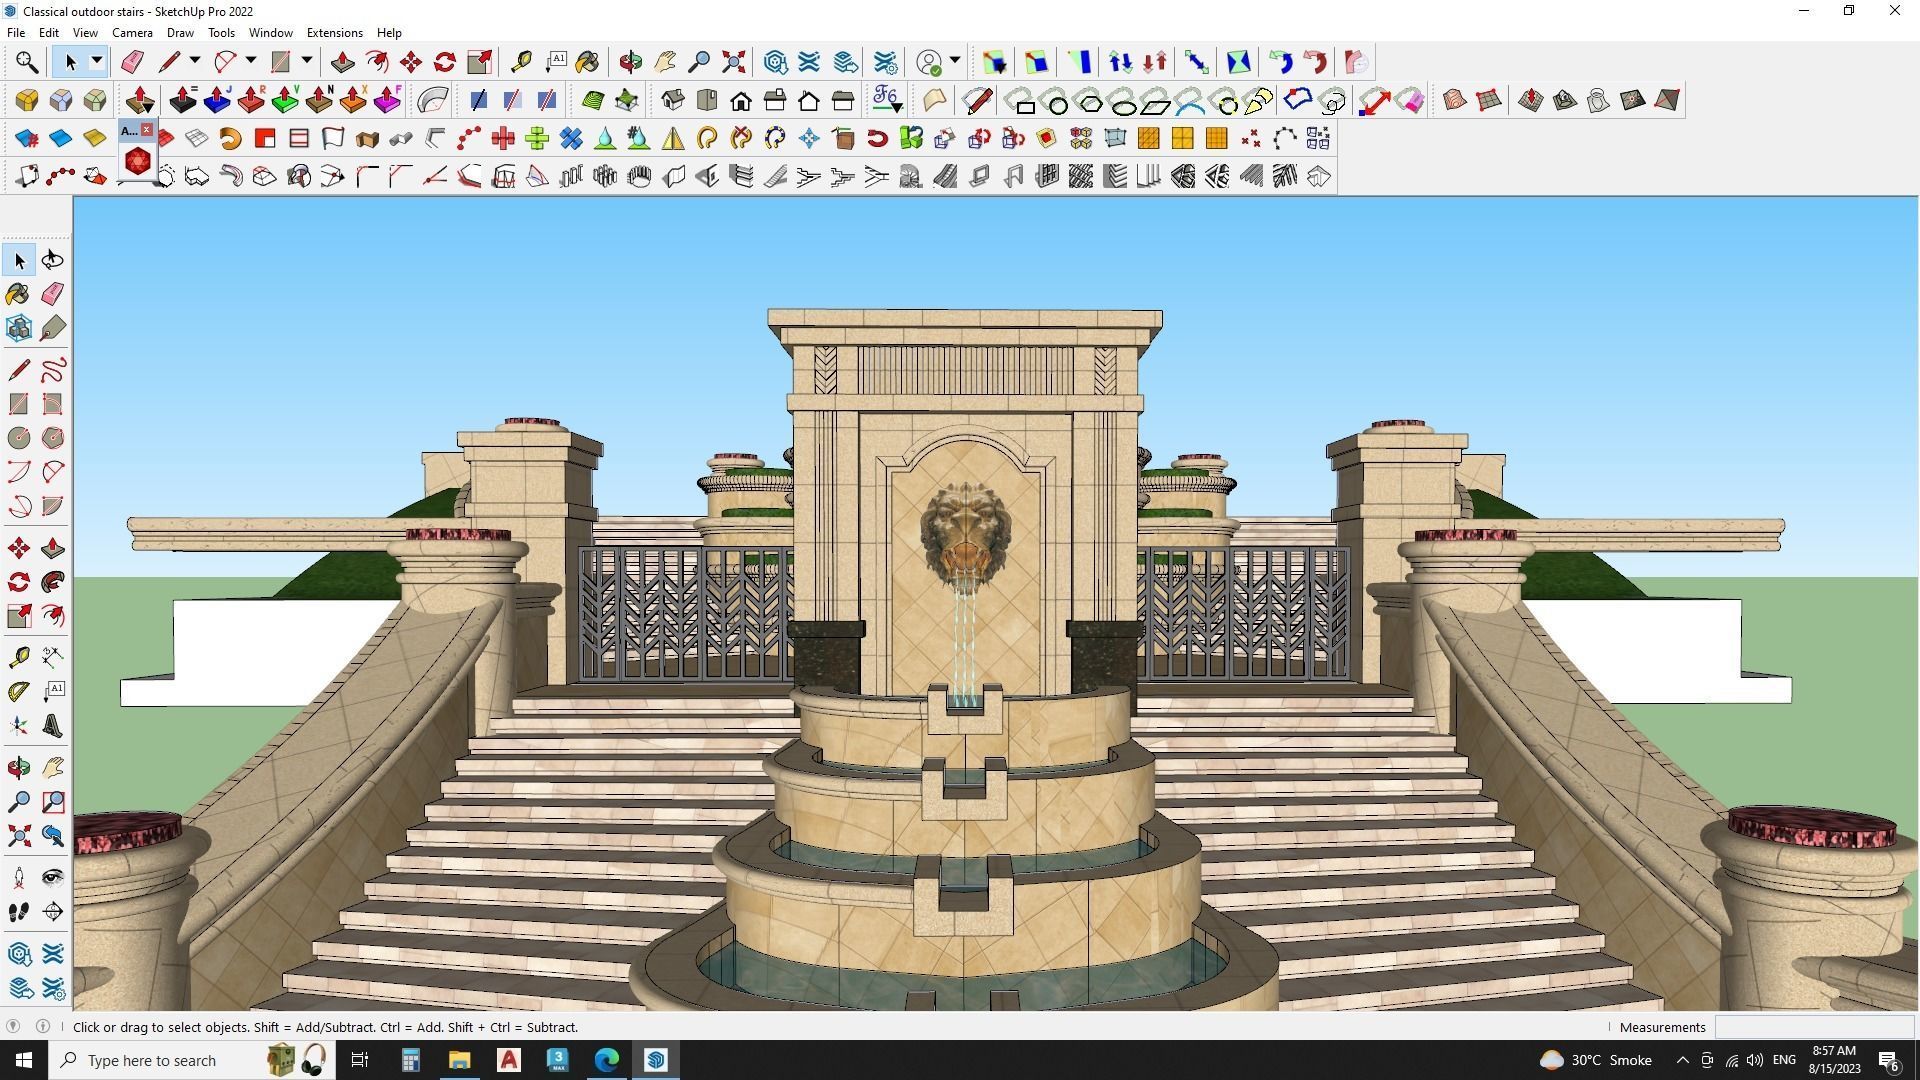Click the status bar info icon

[x=43, y=1027]
